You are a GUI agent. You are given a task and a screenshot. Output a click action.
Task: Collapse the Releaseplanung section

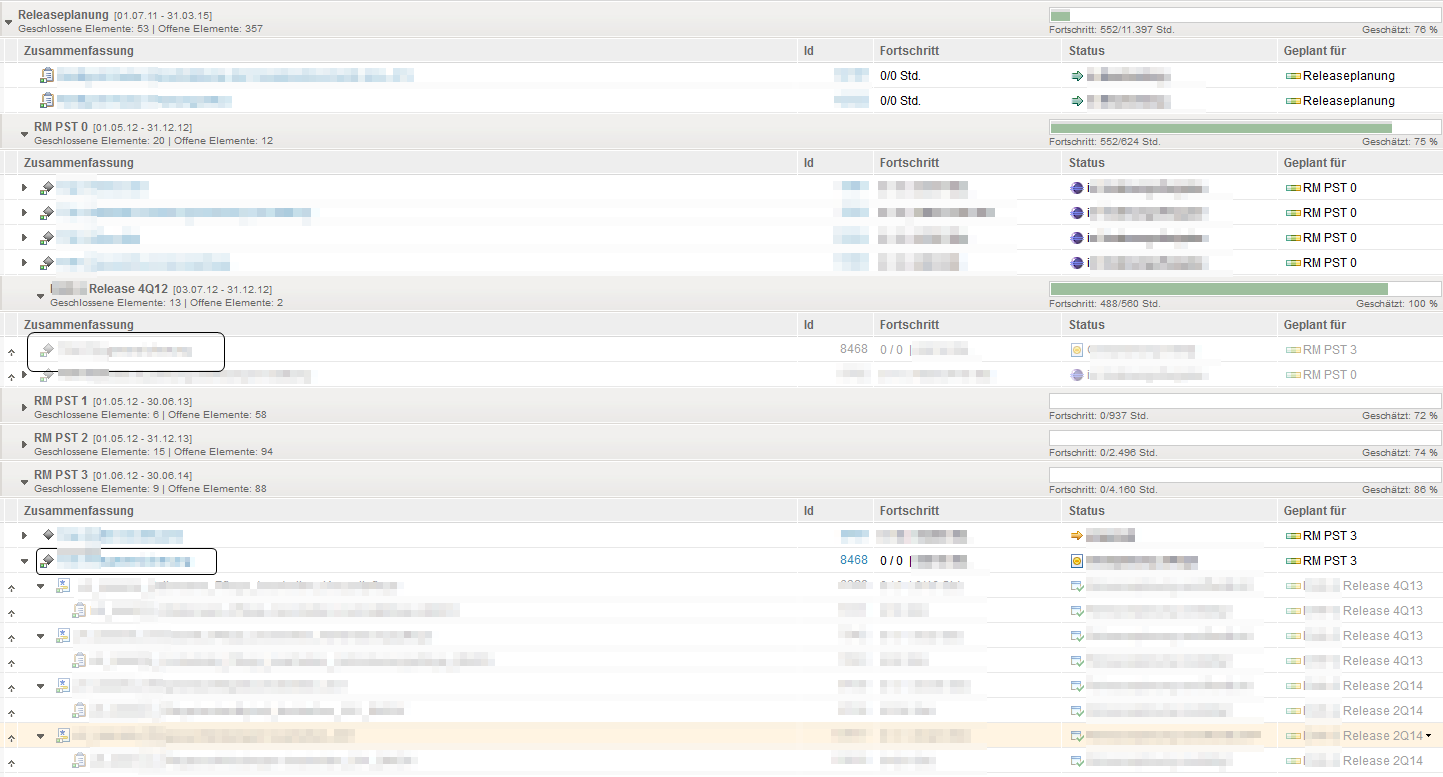pyautogui.click(x=9, y=20)
